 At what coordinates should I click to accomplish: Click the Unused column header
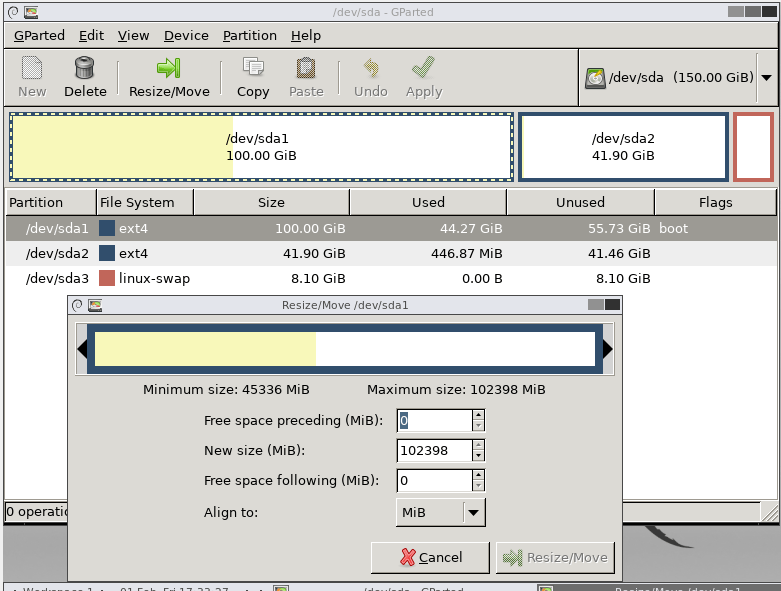click(580, 203)
